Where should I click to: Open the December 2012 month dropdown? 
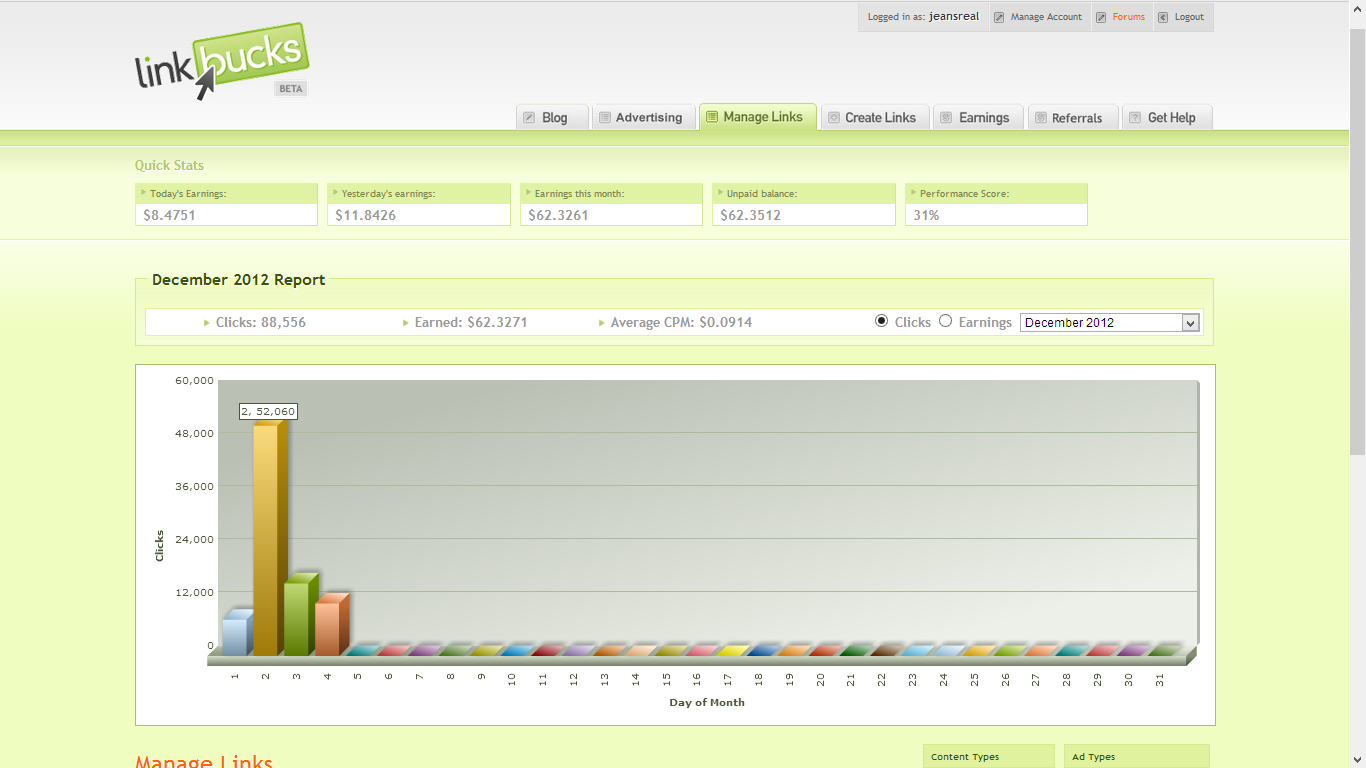pos(1109,323)
